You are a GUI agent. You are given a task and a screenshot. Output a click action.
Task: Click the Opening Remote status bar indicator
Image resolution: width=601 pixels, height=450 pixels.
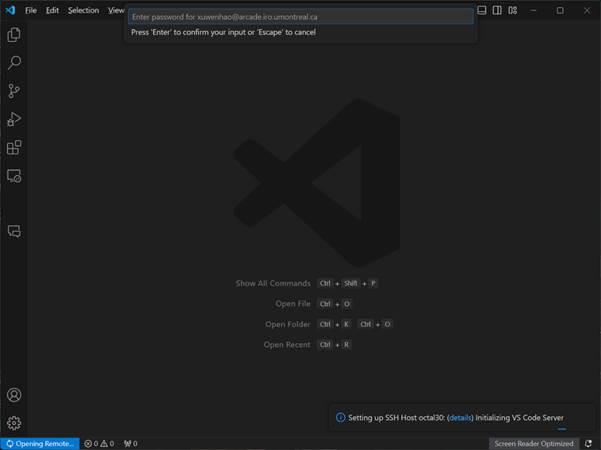pos(40,443)
